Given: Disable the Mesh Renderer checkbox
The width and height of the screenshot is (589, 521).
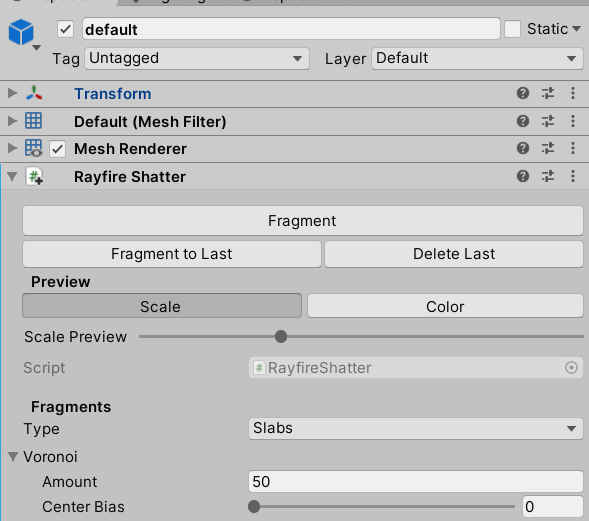Looking at the screenshot, I should click(x=57, y=149).
